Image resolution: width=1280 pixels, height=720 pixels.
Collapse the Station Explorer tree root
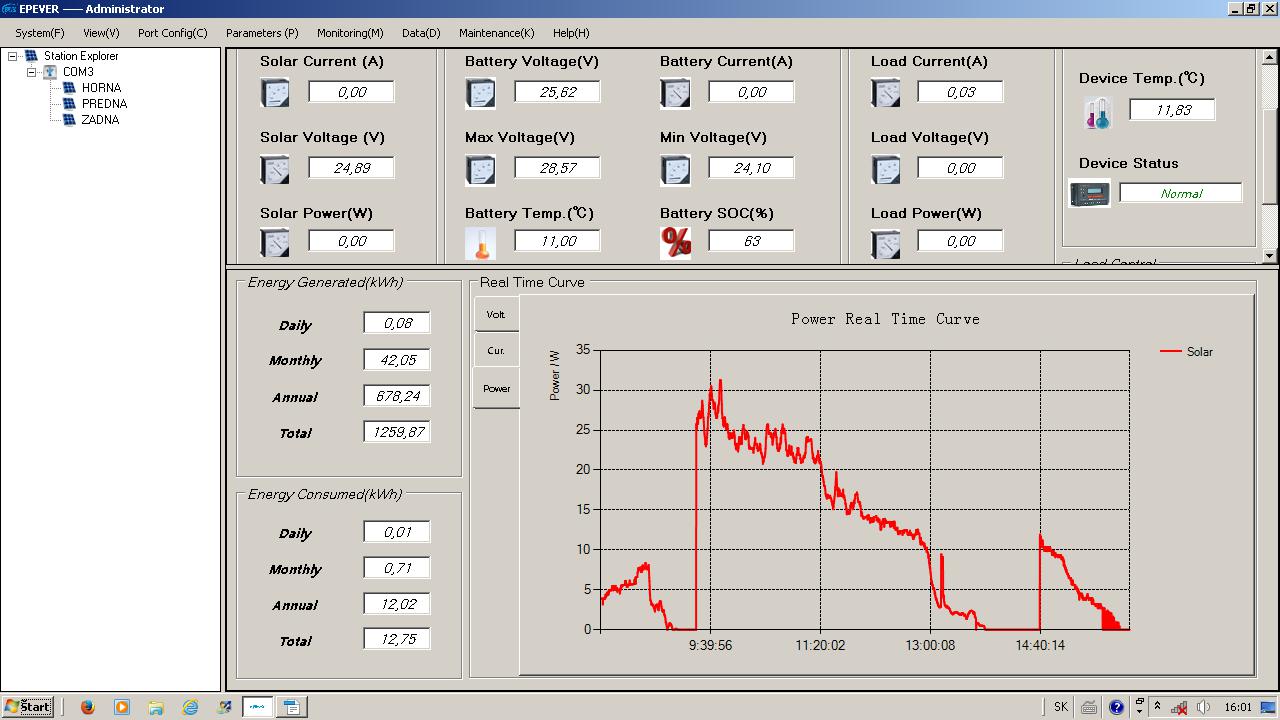point(13,57)
